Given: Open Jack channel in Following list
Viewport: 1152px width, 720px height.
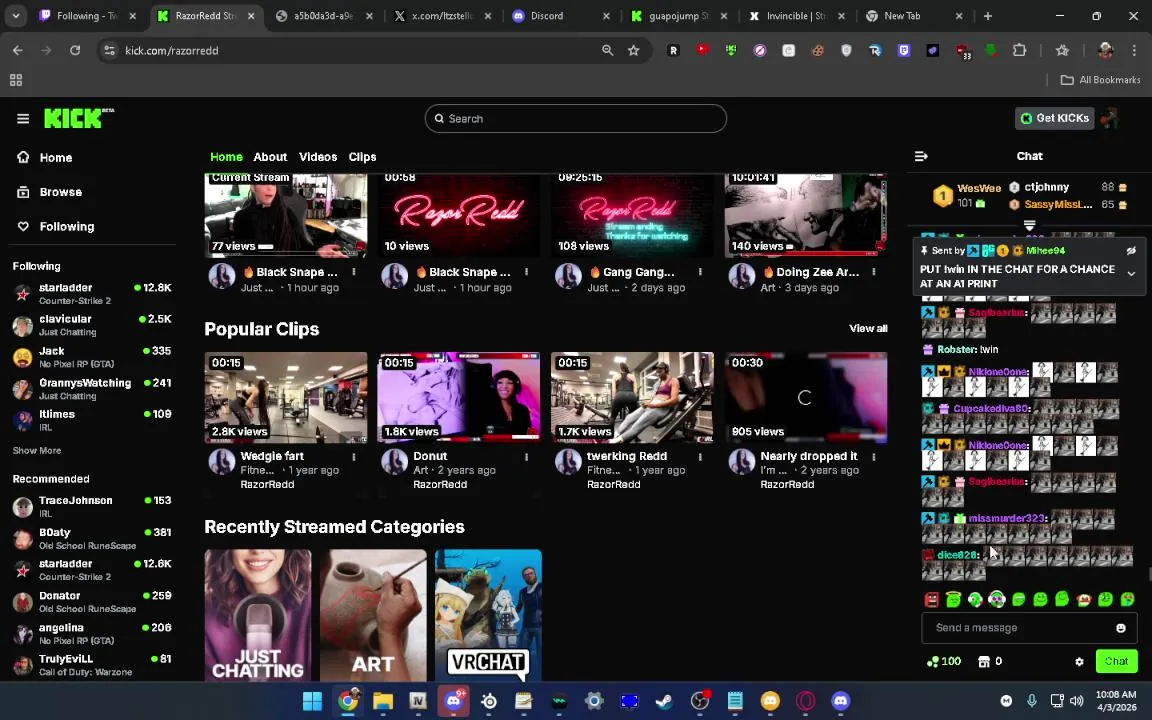Looking at the screenshot, I should 92,357.
